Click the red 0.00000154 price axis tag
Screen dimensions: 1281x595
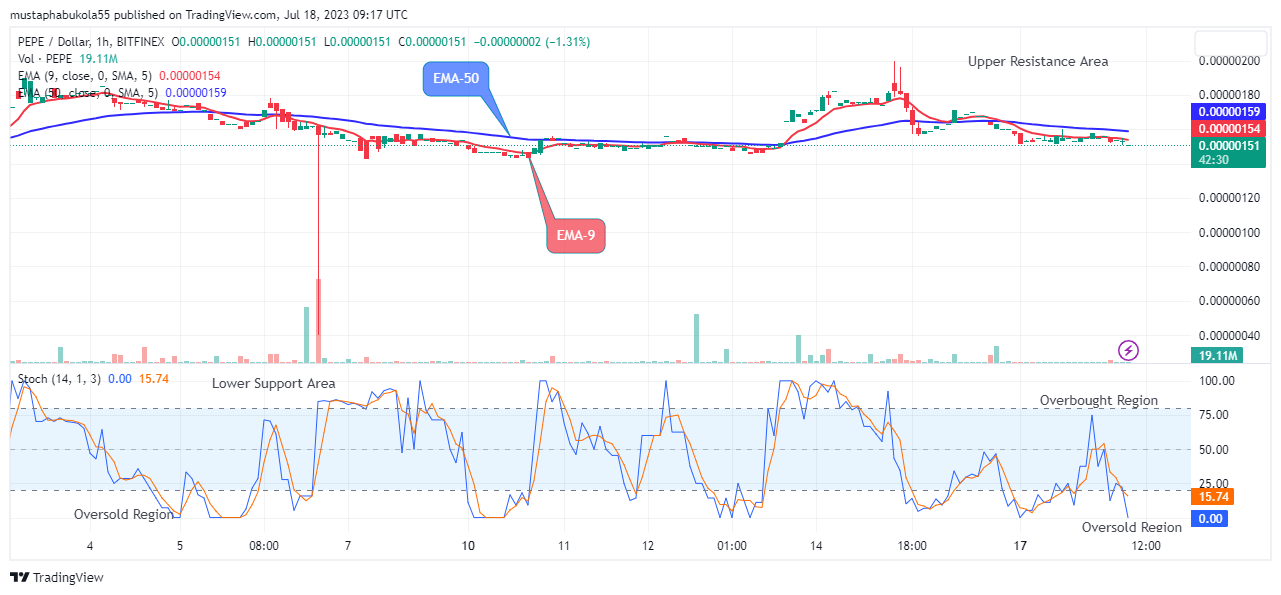(1230, 128)
